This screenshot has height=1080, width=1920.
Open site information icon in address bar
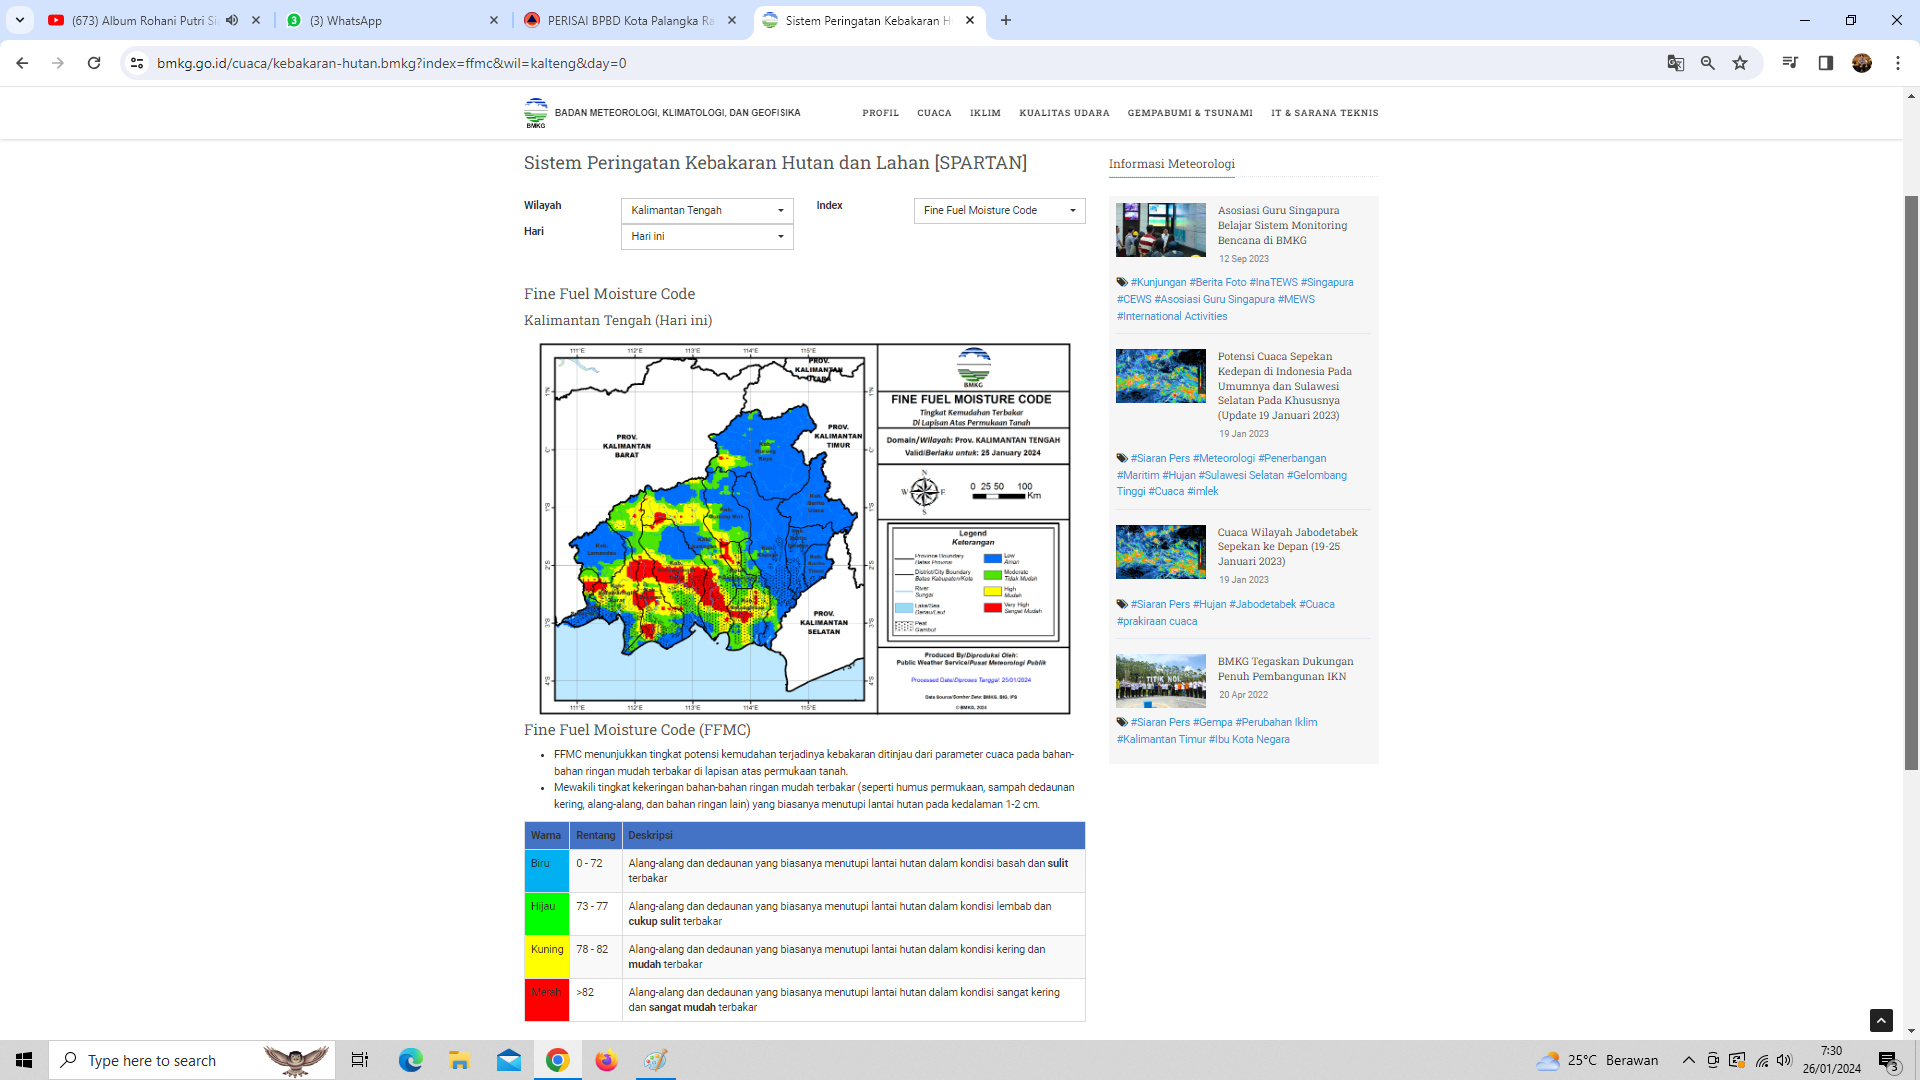pos(137,63)
